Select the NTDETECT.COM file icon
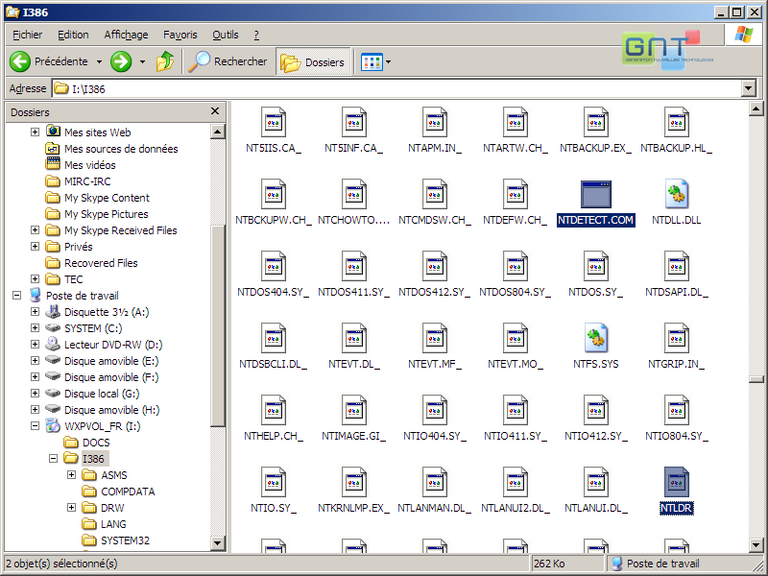The height and width of the screenshot is (576, 768). (x=596, y=194)
